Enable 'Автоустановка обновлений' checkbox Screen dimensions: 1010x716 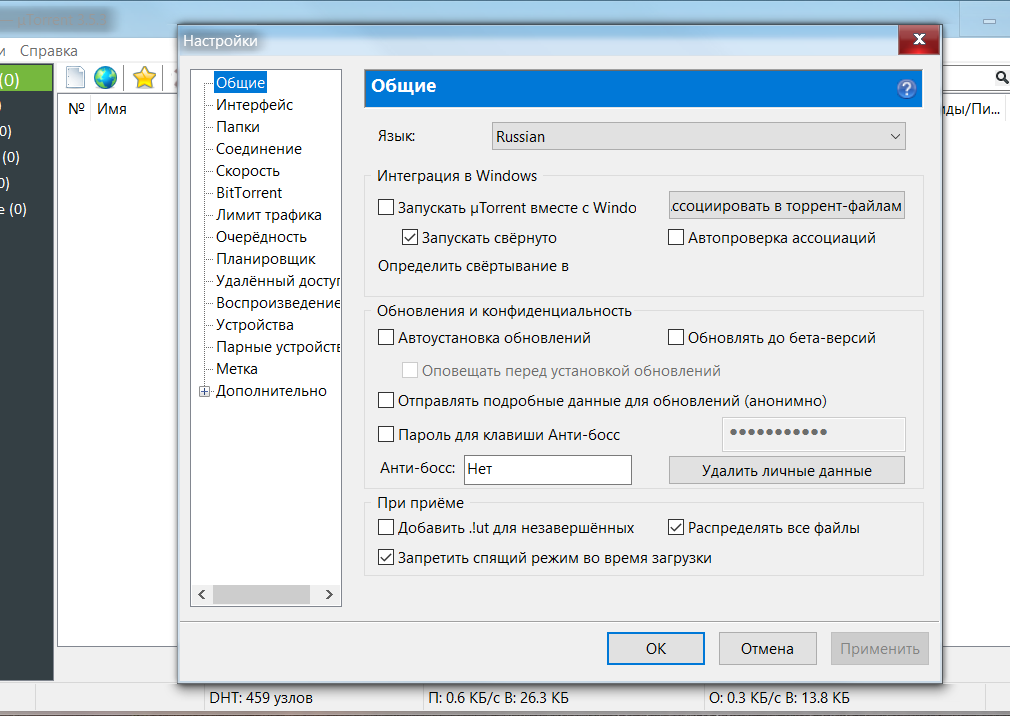[386, 337]
